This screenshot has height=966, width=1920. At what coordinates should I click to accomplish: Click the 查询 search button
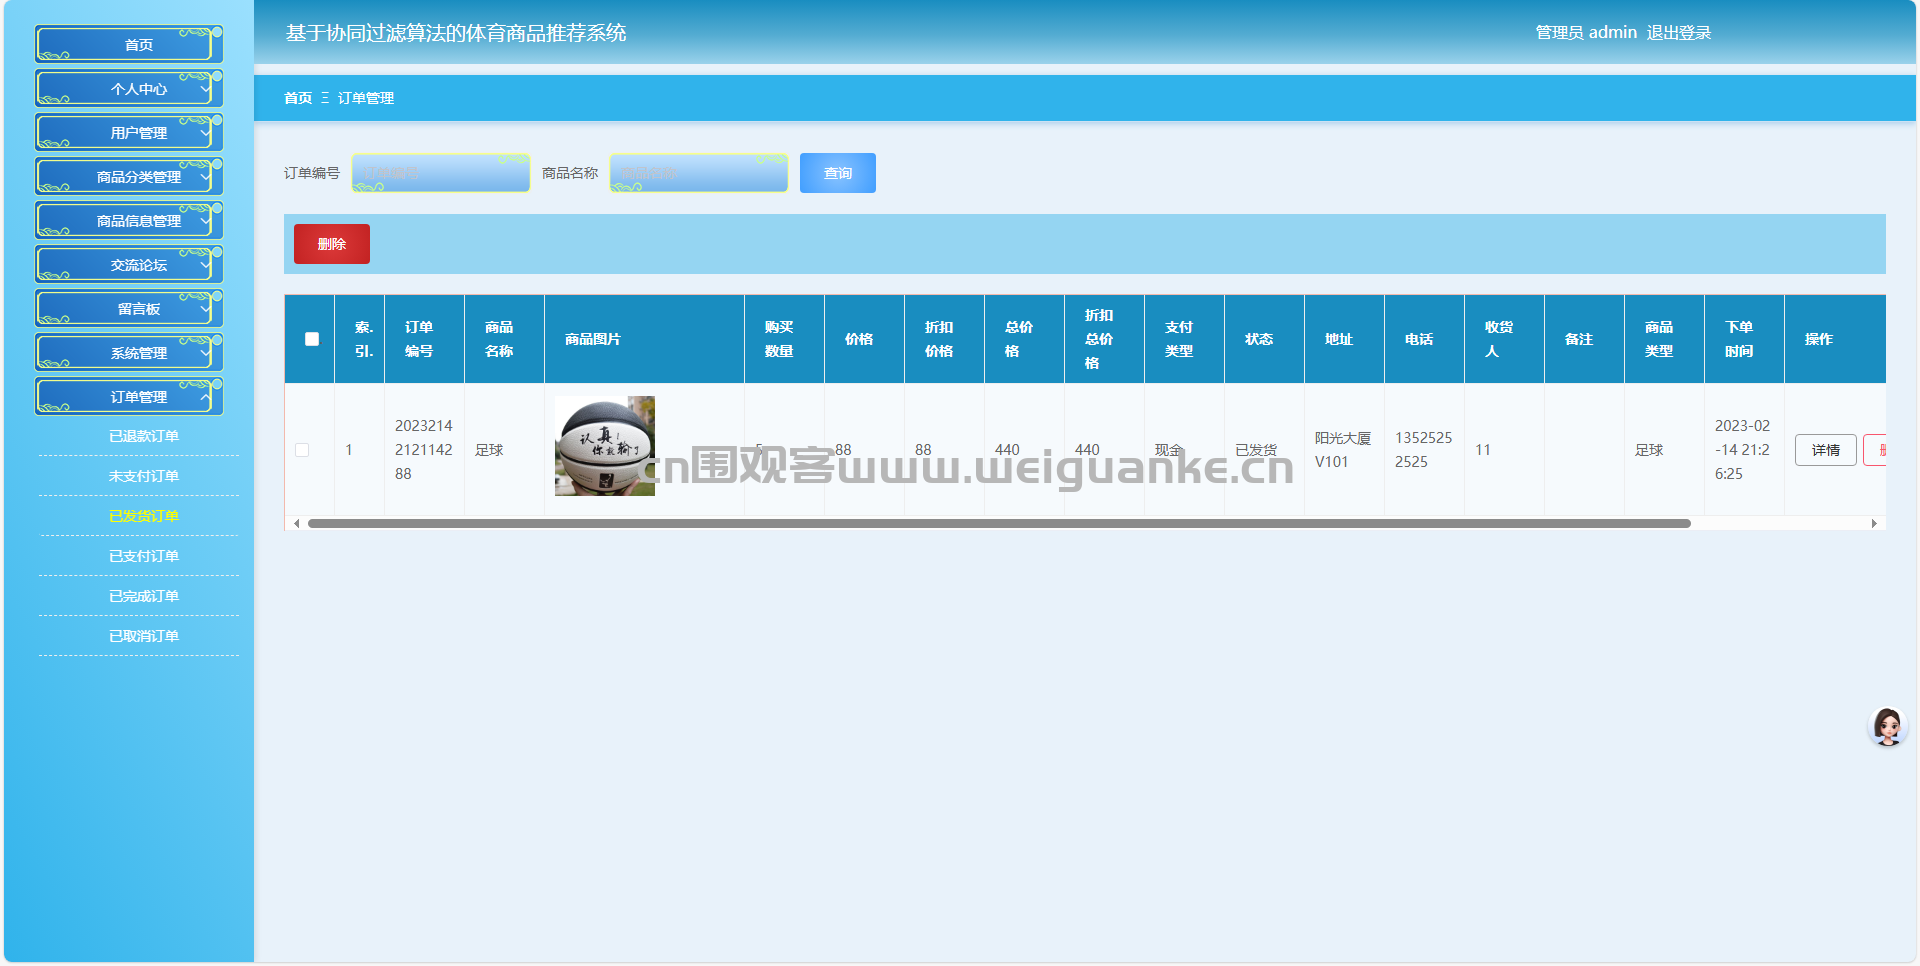pos(838,173)
